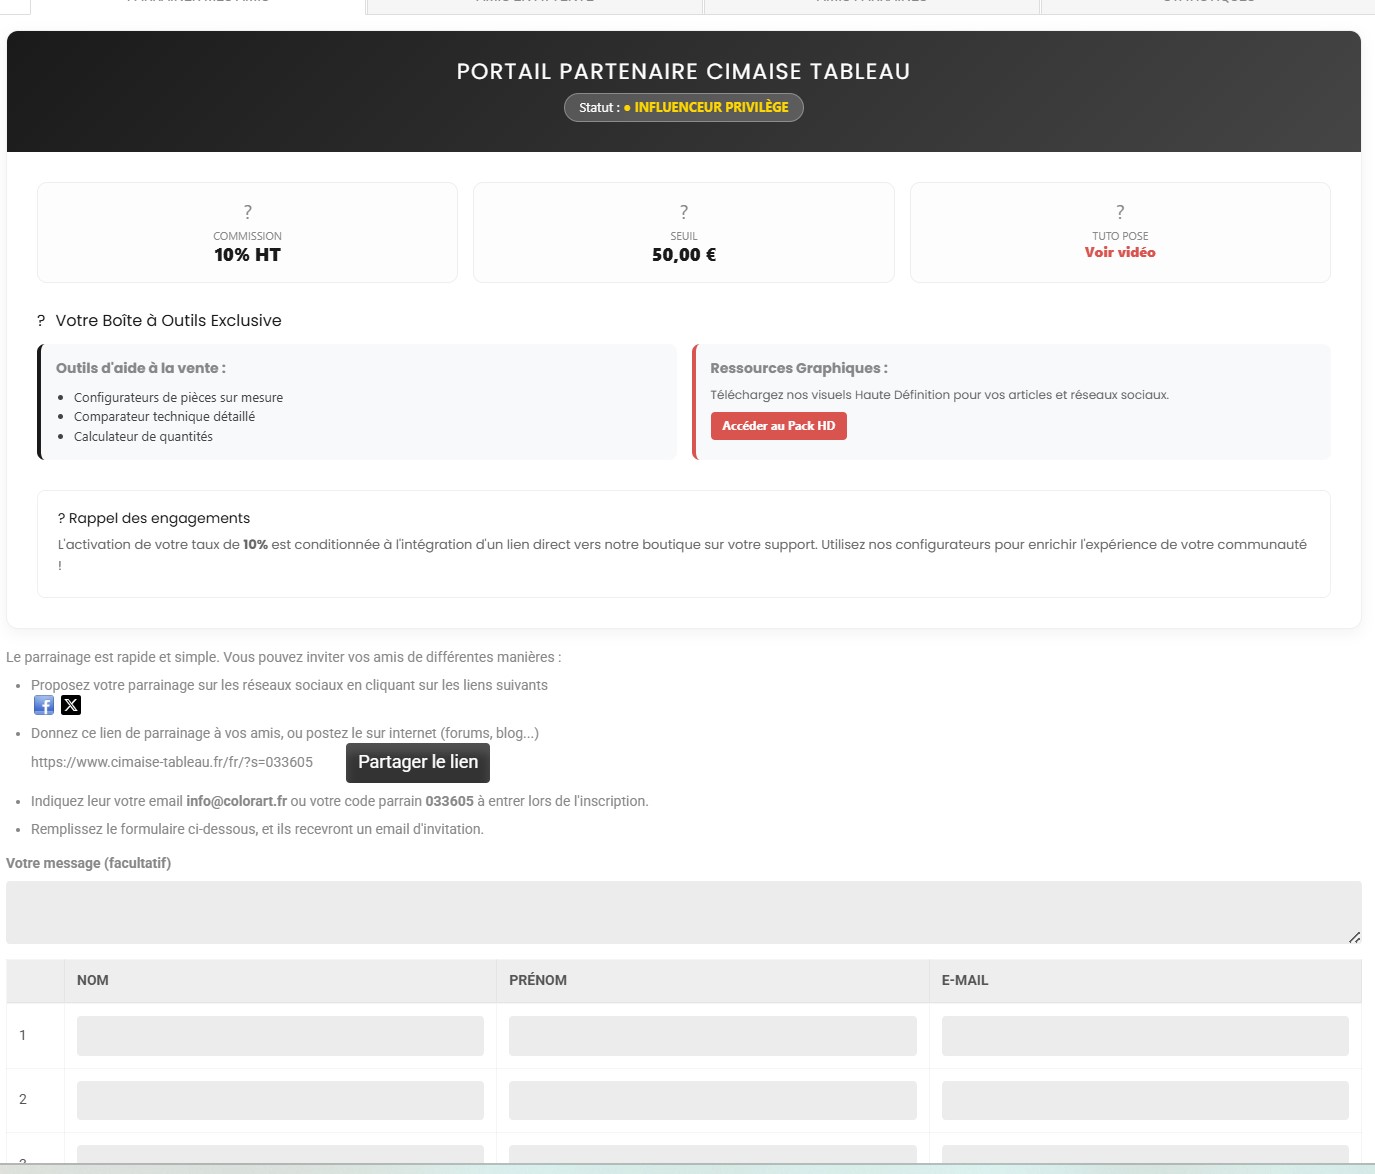Click the question mark beside Votre Boîte à Outils
The height and width of the screenshot is (1174, 1375).
click(x=41, y=320)
